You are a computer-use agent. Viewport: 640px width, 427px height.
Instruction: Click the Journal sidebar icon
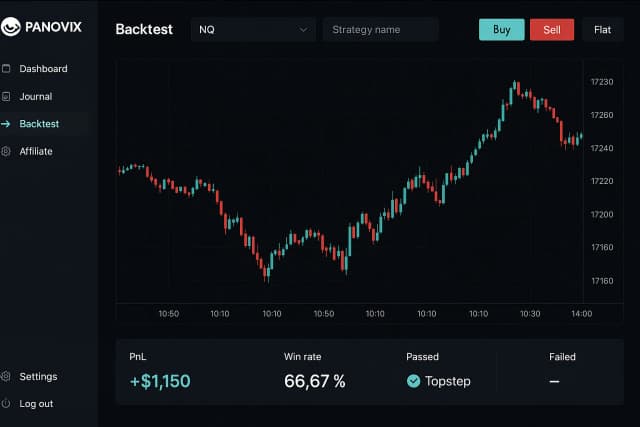[x=6, y=97]
